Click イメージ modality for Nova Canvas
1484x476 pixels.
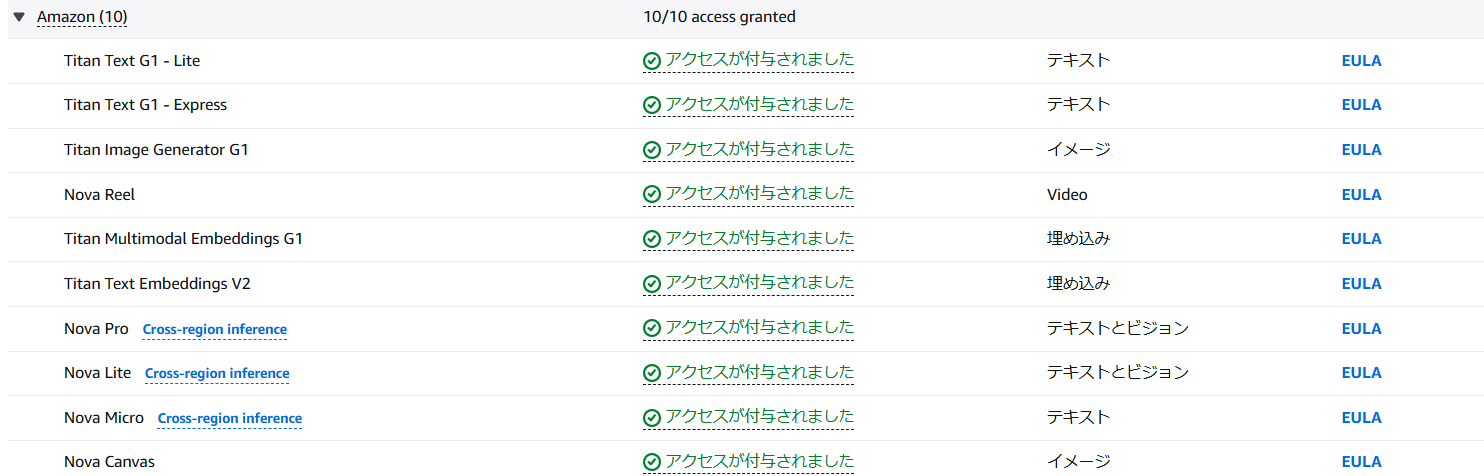coord(1079,461)
